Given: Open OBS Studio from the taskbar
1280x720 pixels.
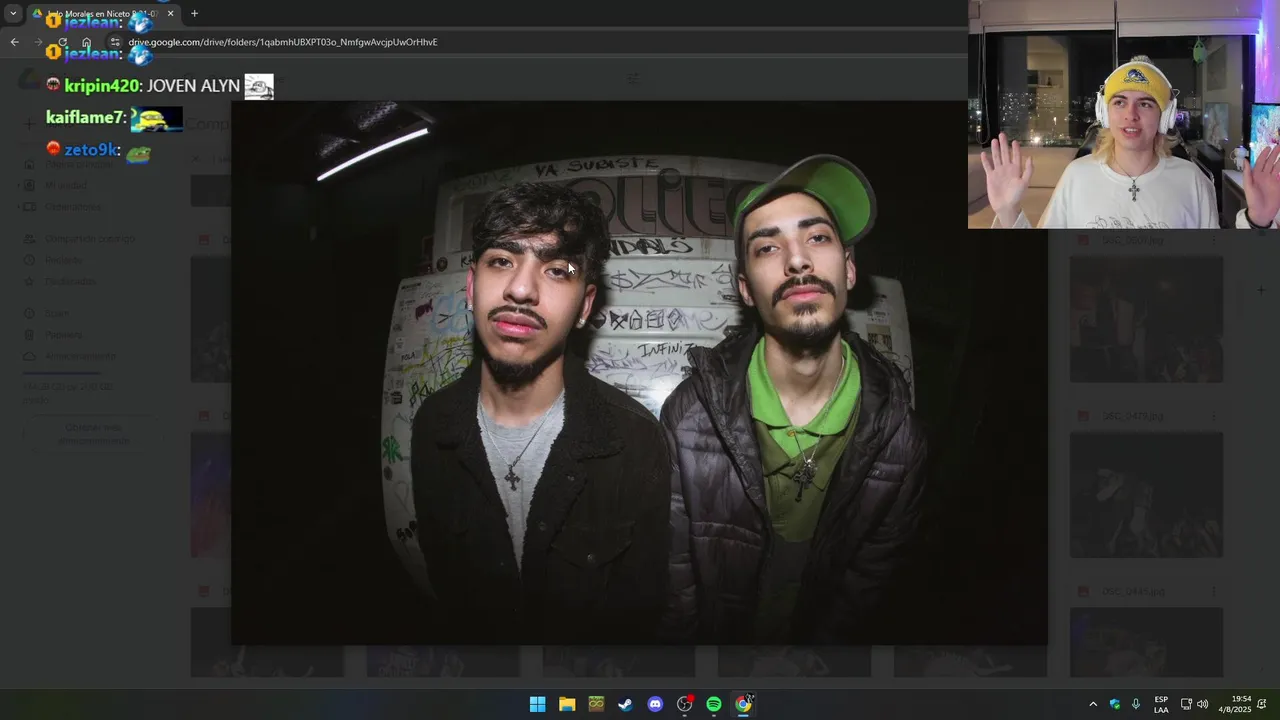Looking at the screenshot, I should (685, 704).
